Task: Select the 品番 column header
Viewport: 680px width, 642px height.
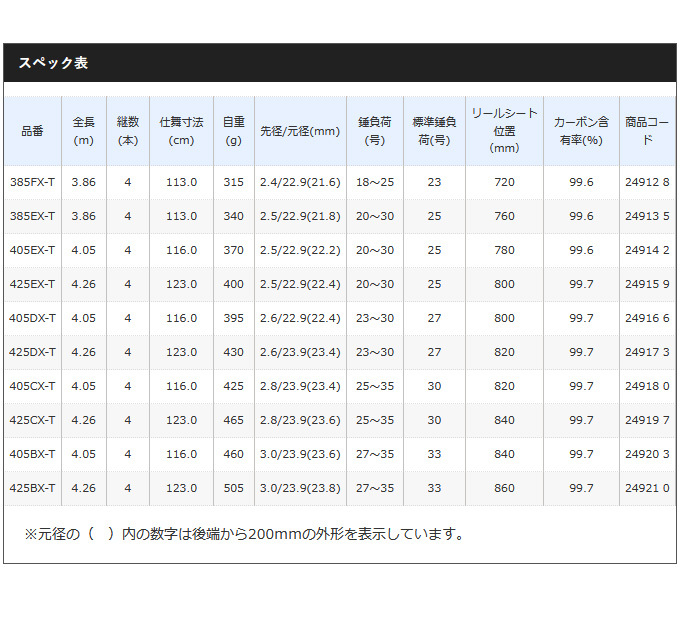Action: pos(32,131)
